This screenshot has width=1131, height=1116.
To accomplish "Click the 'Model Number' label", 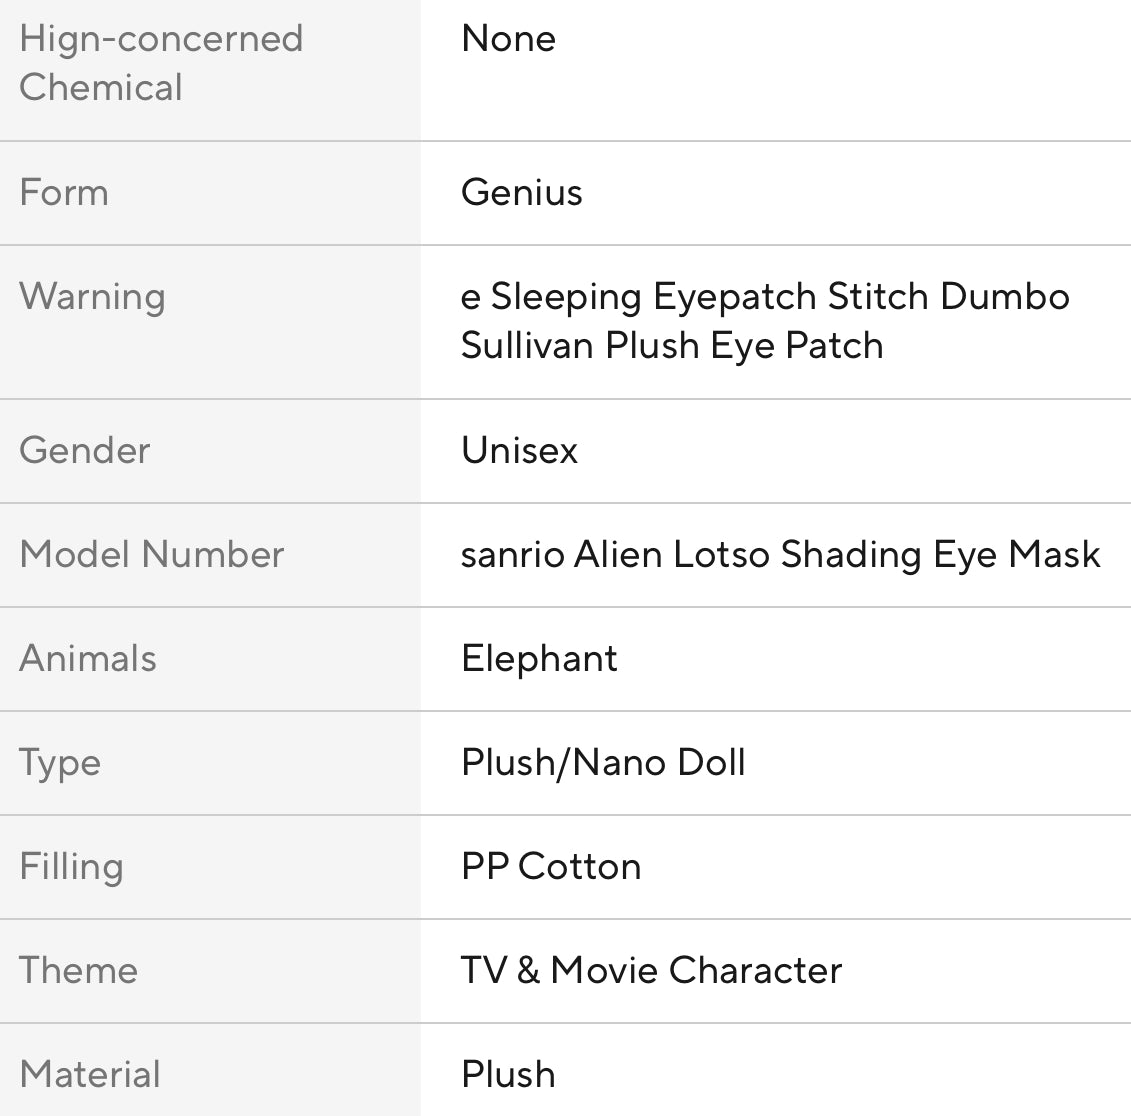I will point(152,554).
